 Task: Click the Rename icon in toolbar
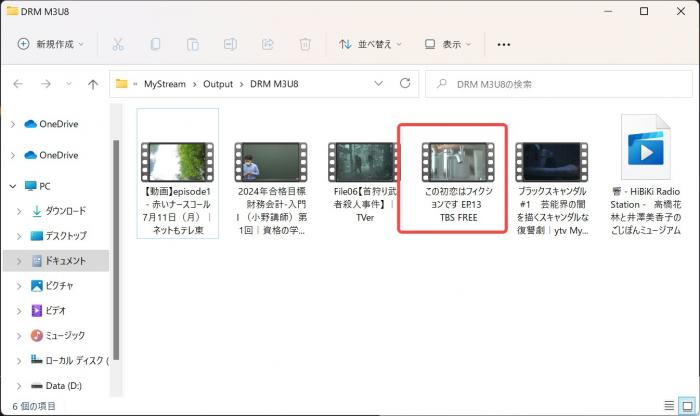(x=230, y=44)
